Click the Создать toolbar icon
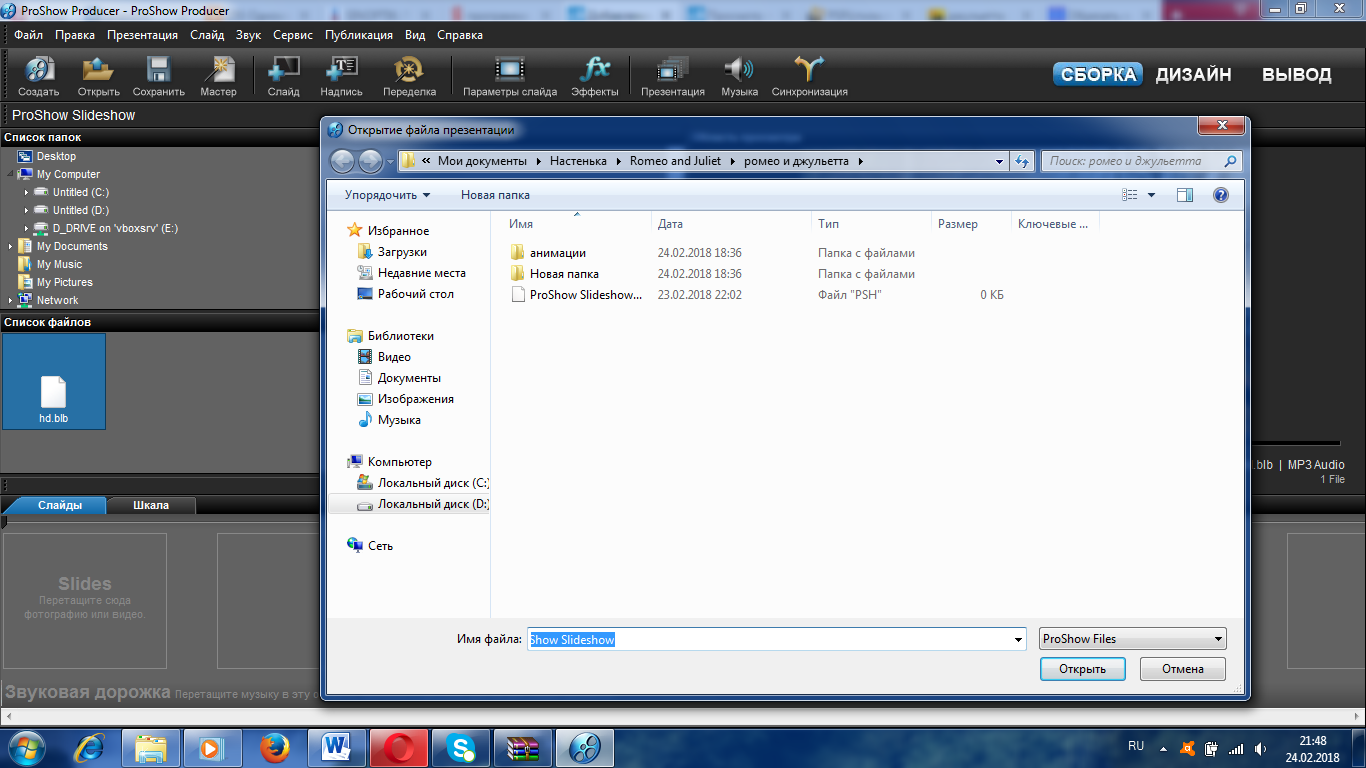Viewport: 1366px width, 768px height. 39,70
